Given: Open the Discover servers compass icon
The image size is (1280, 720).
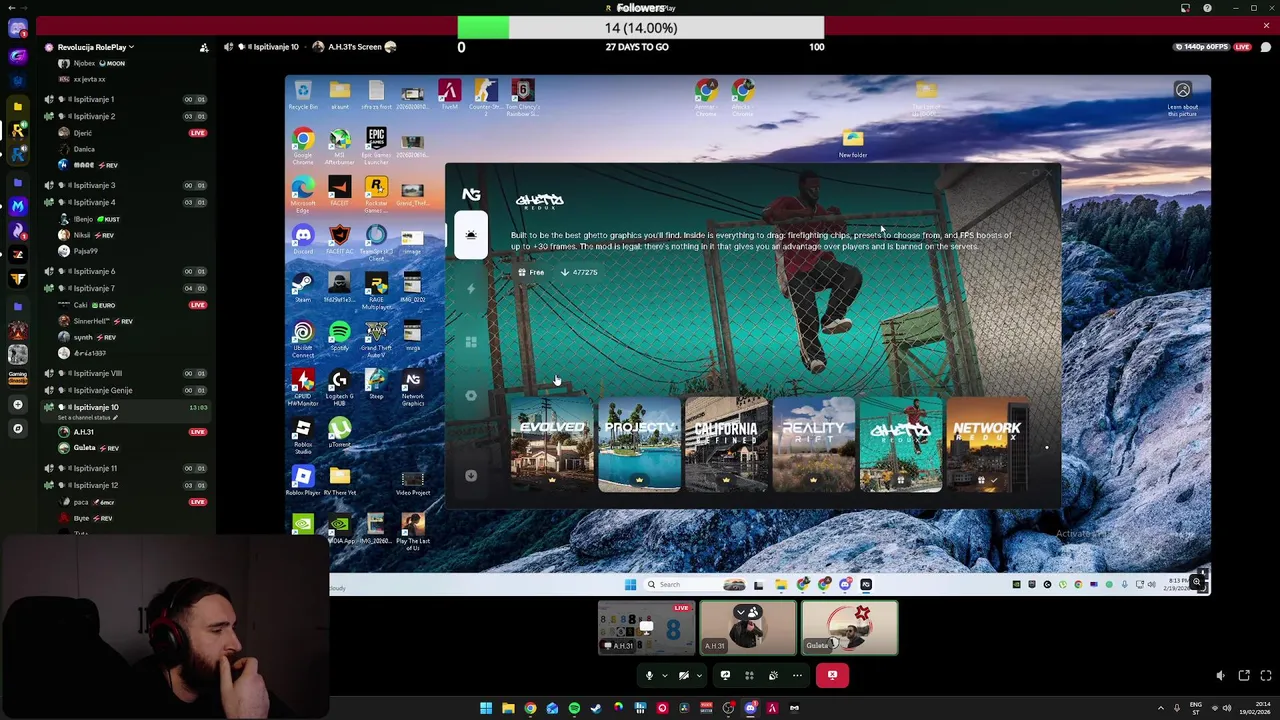Looking at the screenshot, I should [17, 428].
